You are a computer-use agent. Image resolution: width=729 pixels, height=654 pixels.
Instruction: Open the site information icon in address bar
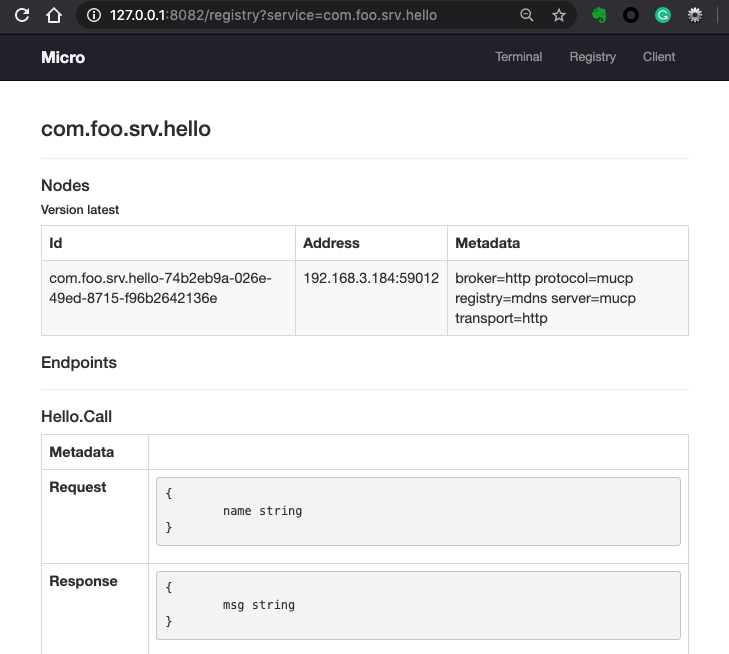point(93,15)
